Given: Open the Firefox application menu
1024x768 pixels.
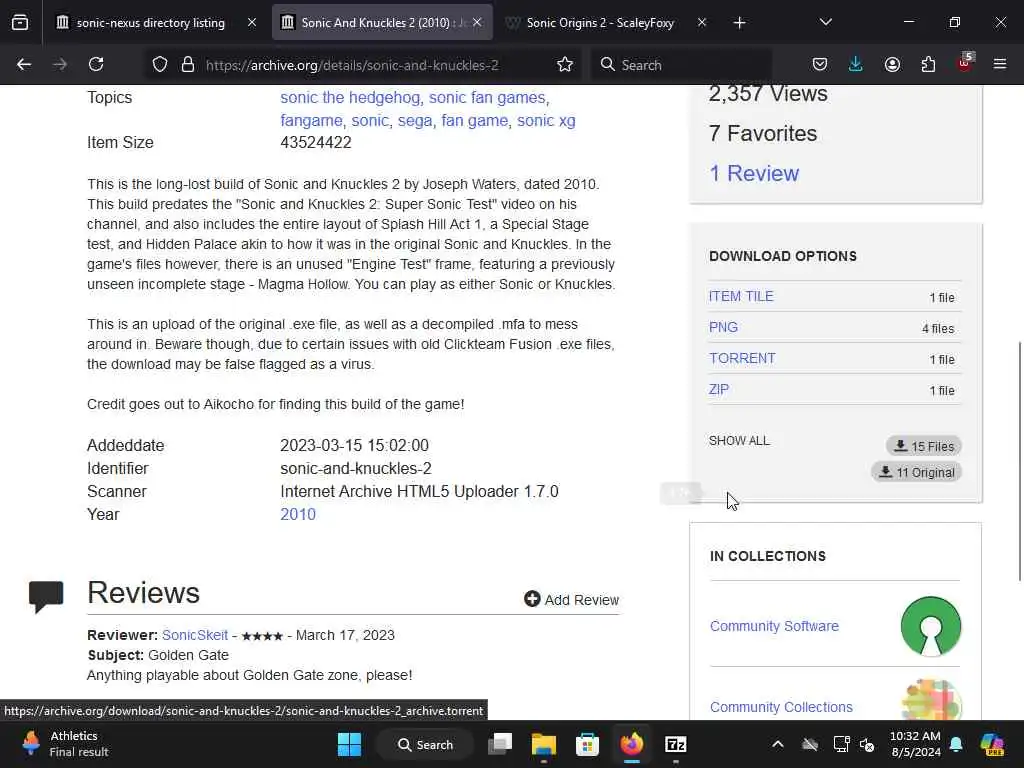Looking at the screenshot, I should (1000, 65).
